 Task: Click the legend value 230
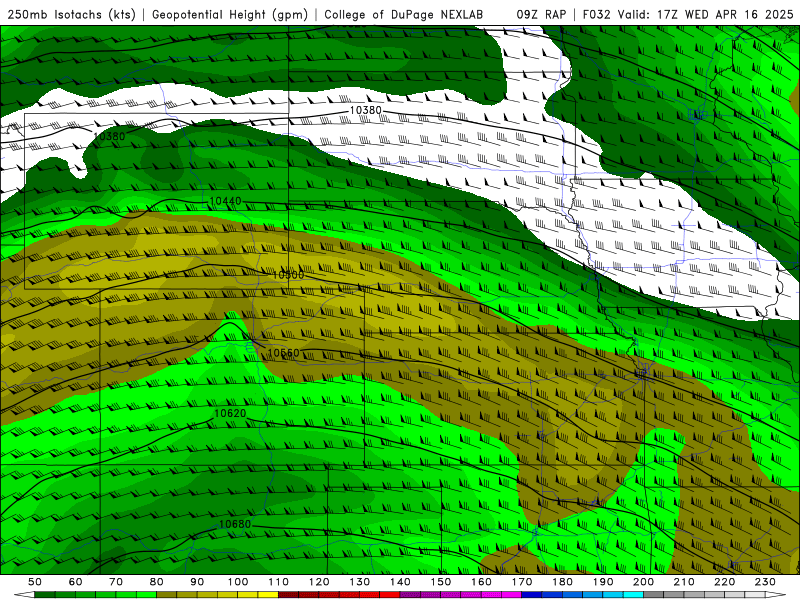765,582
